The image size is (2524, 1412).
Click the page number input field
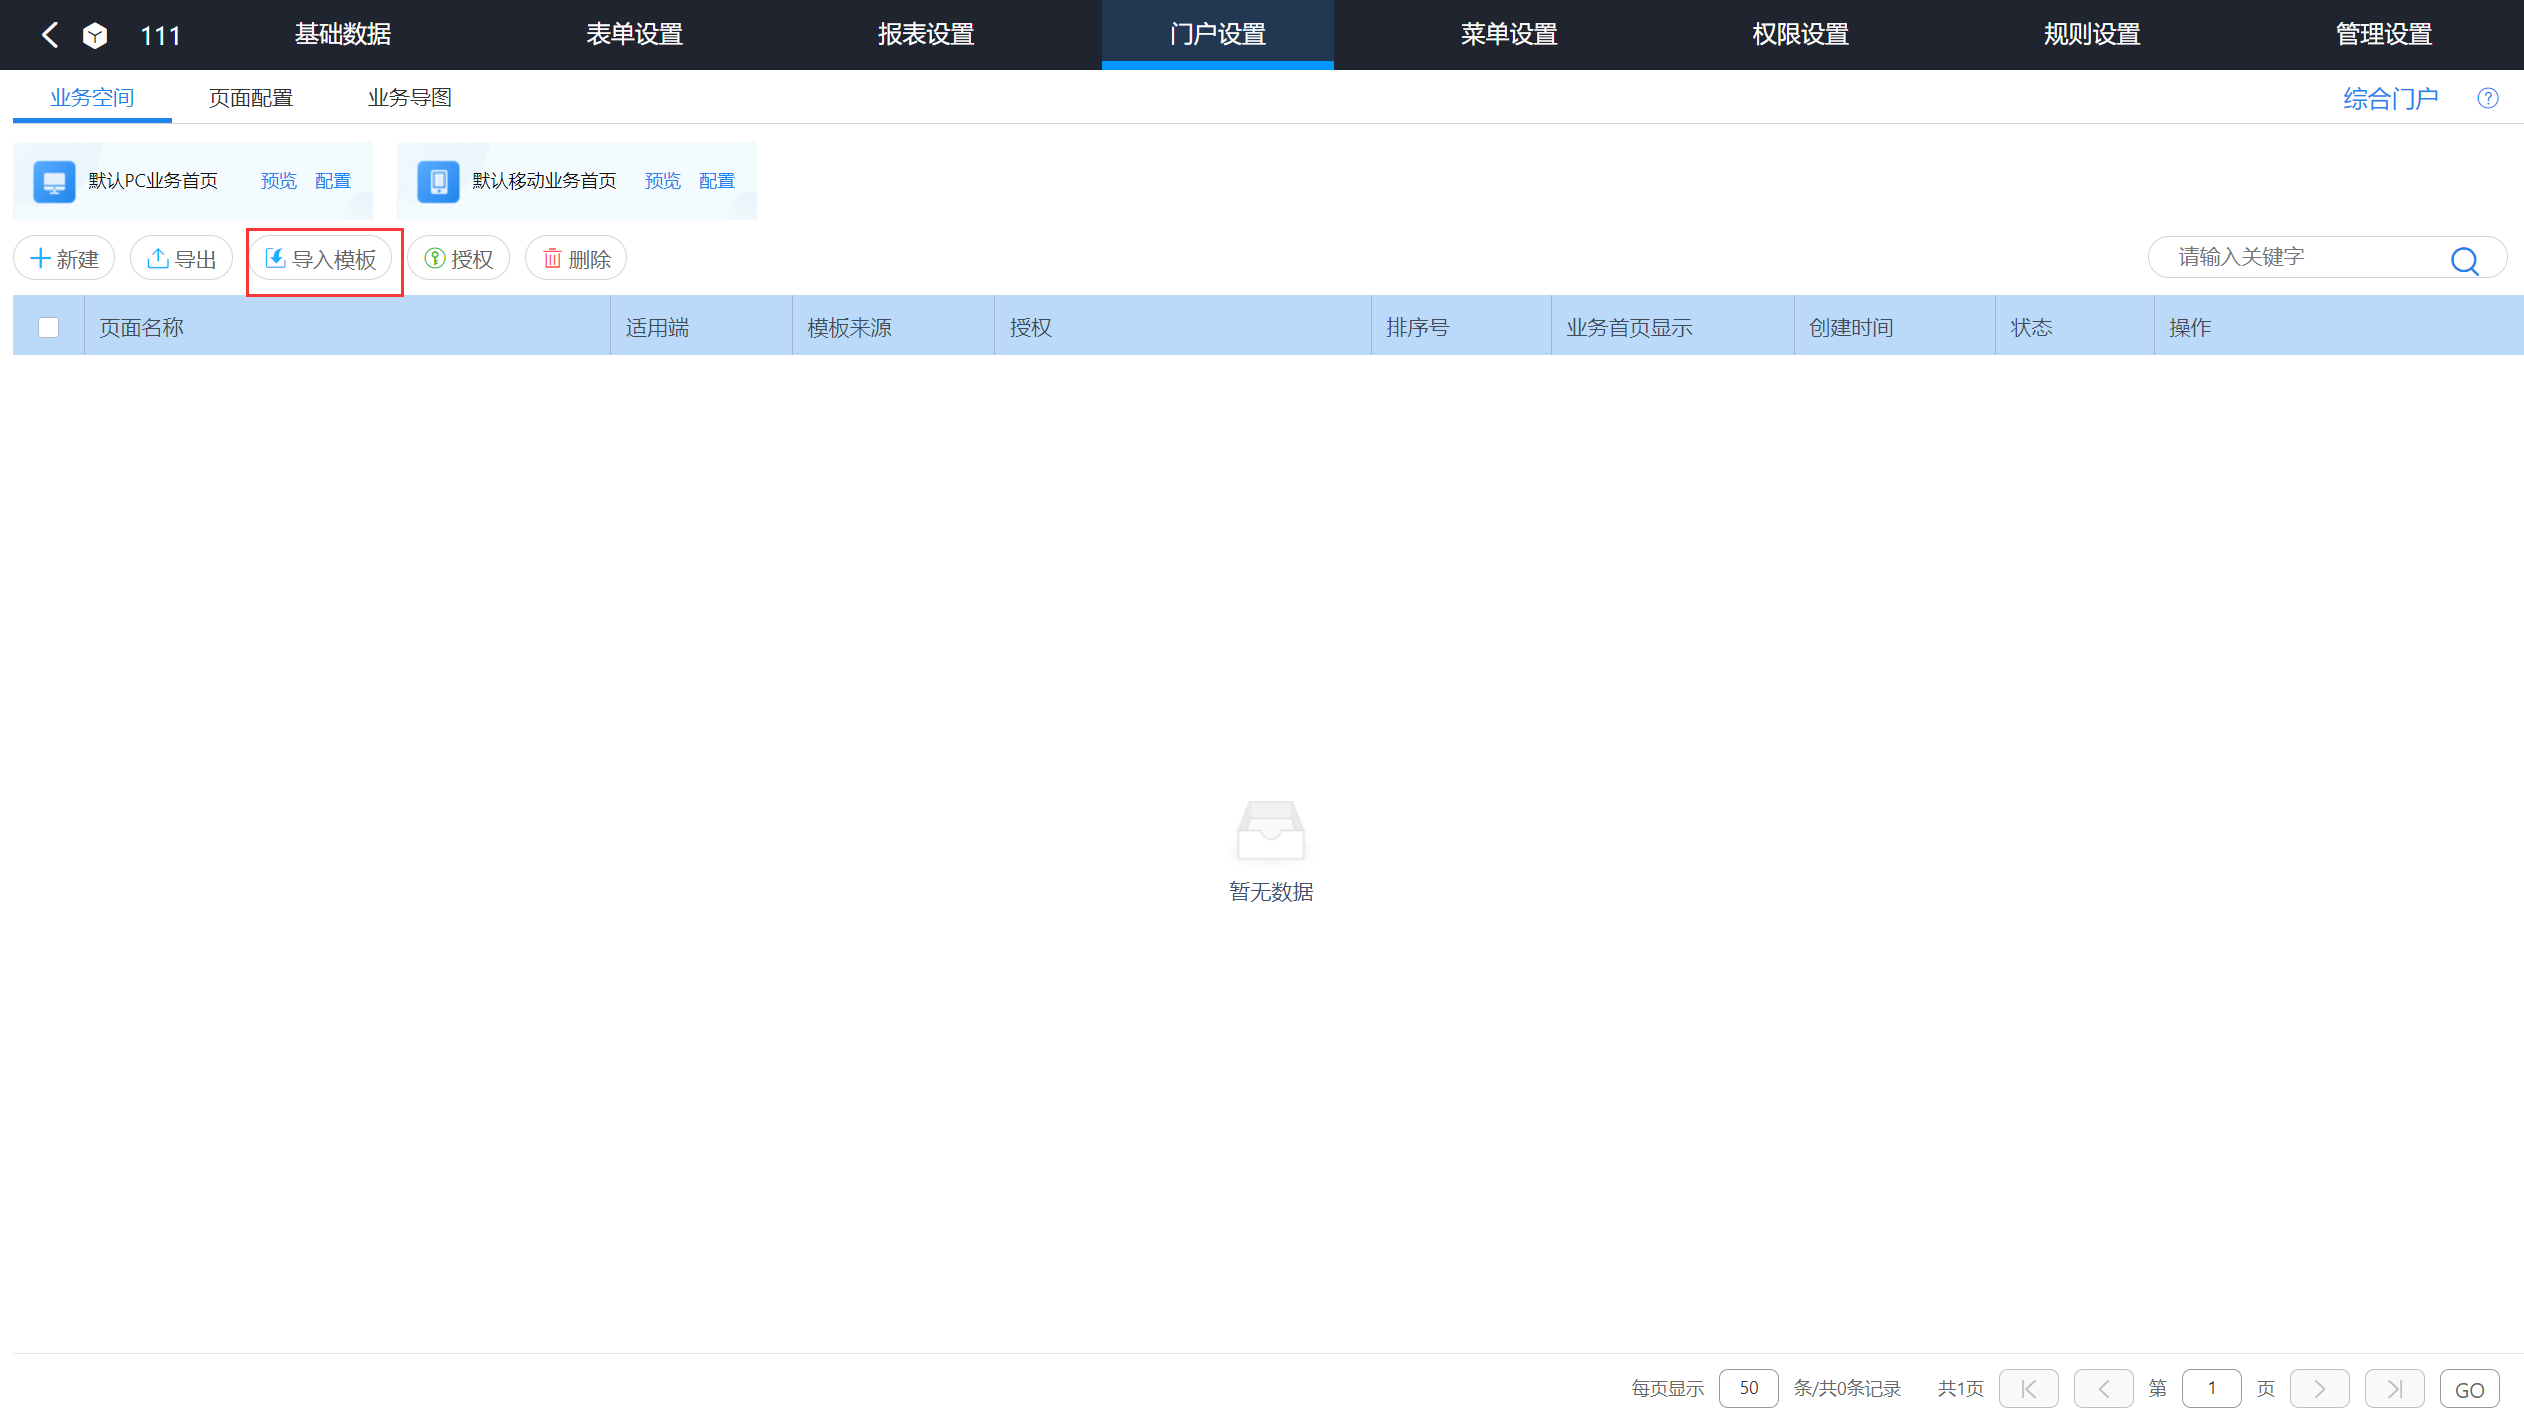tap(2211, 1388)
